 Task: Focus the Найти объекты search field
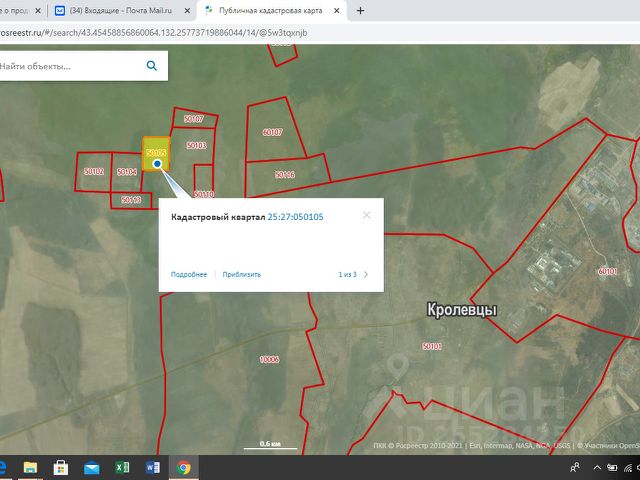pos(70,66)
